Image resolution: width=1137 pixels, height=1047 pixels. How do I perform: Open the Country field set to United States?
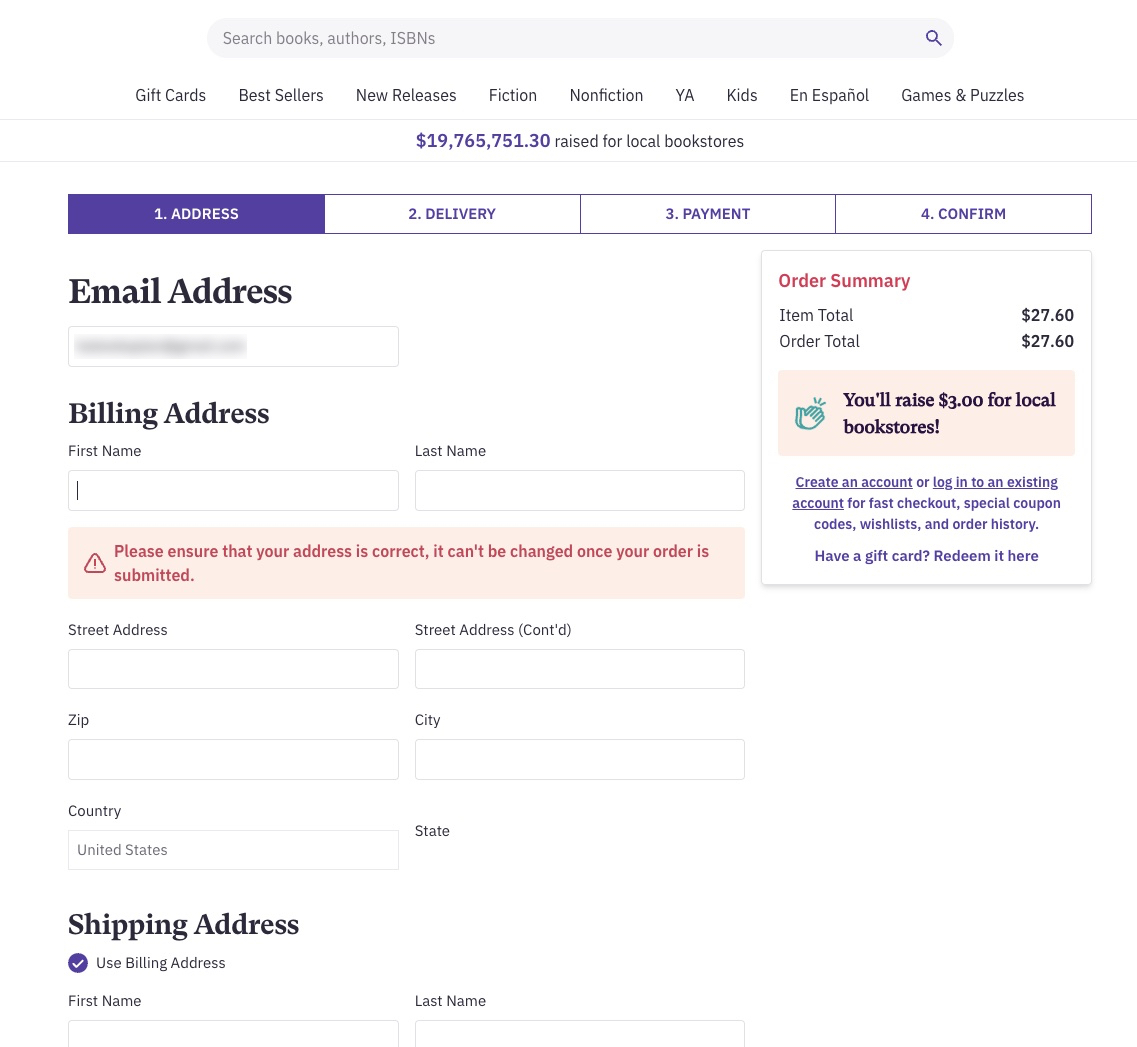(x=233, y=850)
